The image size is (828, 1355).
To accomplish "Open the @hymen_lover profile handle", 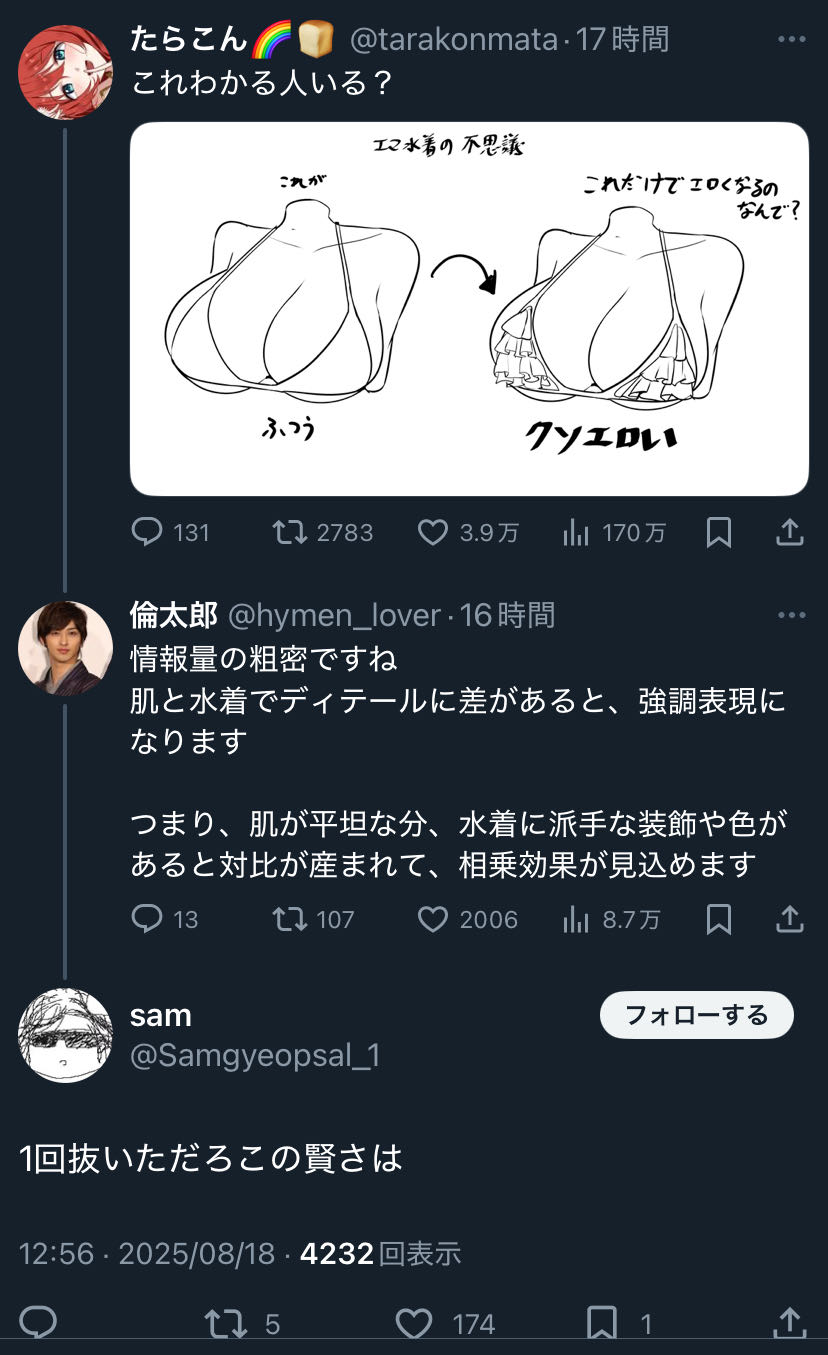I will click(x=334, y=615).
